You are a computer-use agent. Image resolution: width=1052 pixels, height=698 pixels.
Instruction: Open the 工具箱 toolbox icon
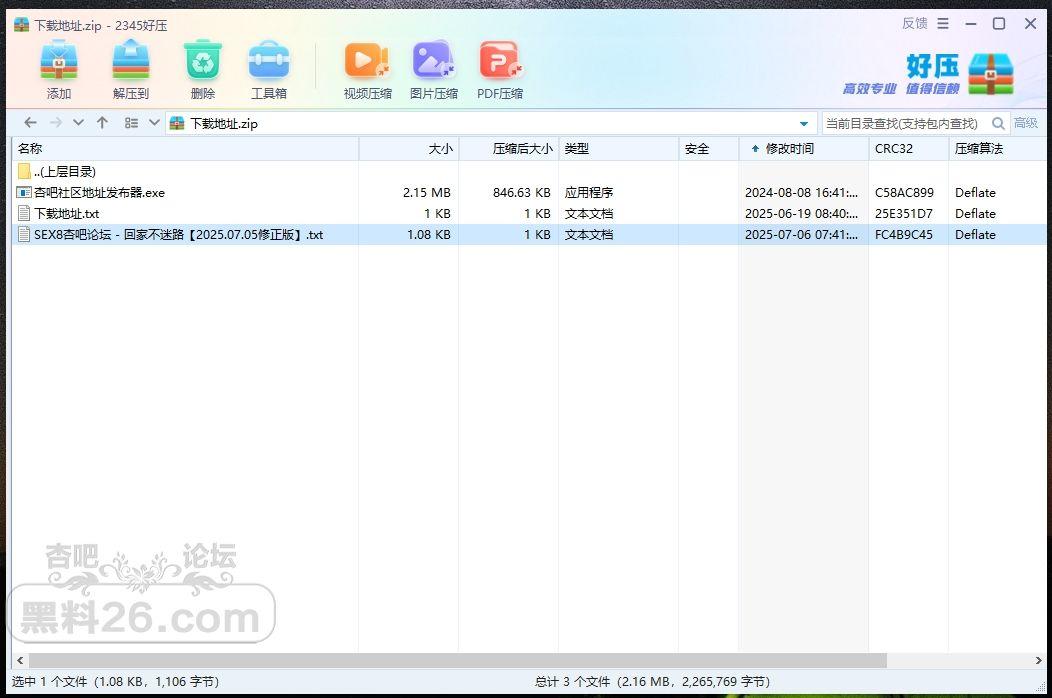[268, 60]
